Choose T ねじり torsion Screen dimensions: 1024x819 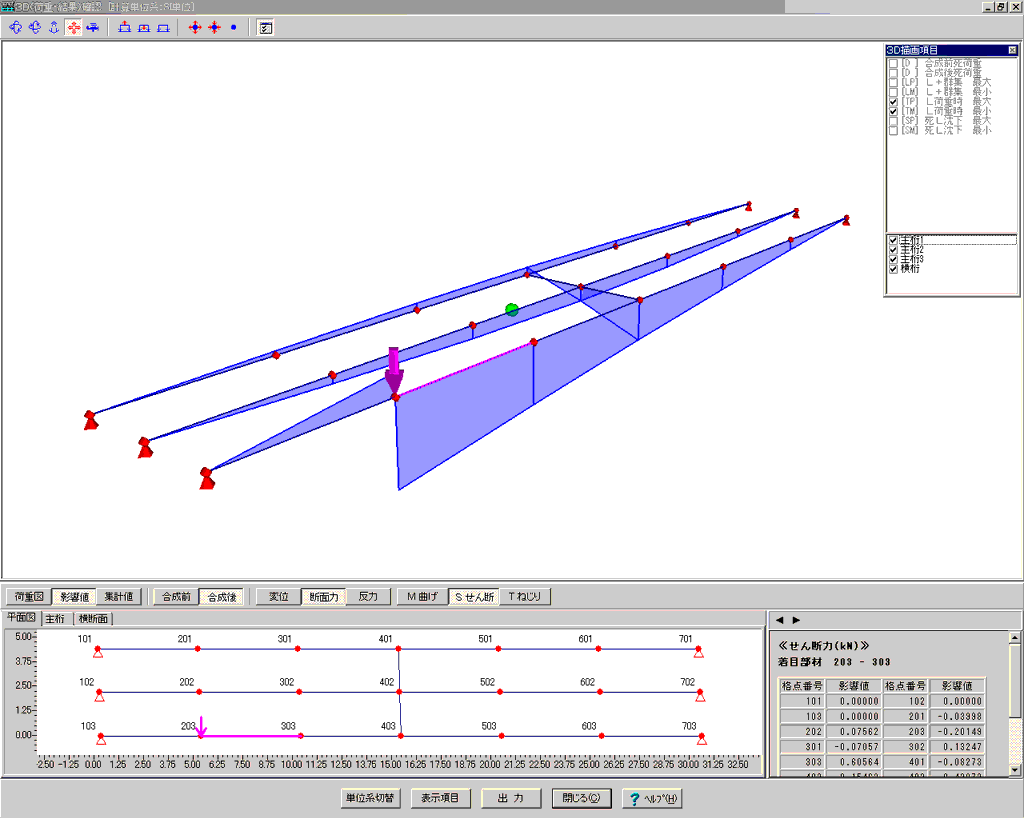(525, 596)
